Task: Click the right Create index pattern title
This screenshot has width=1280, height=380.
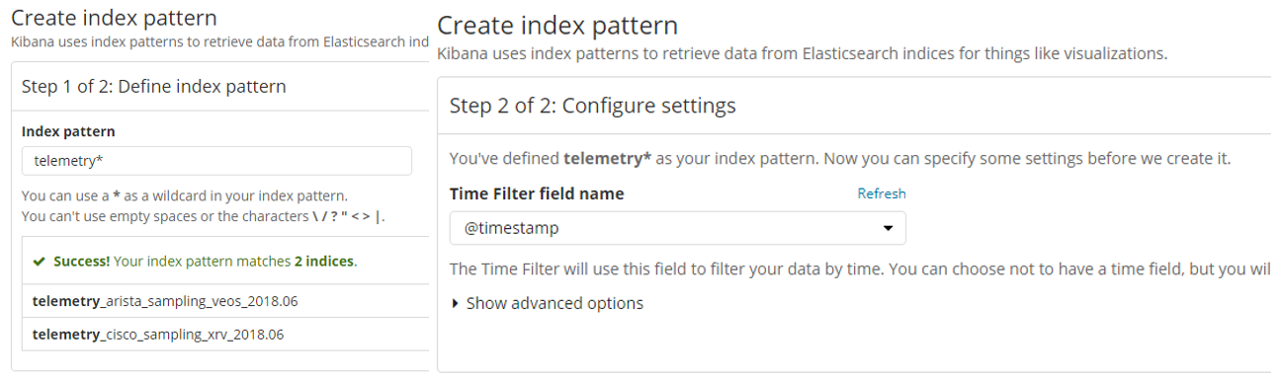Action: [x=558, y=25]
